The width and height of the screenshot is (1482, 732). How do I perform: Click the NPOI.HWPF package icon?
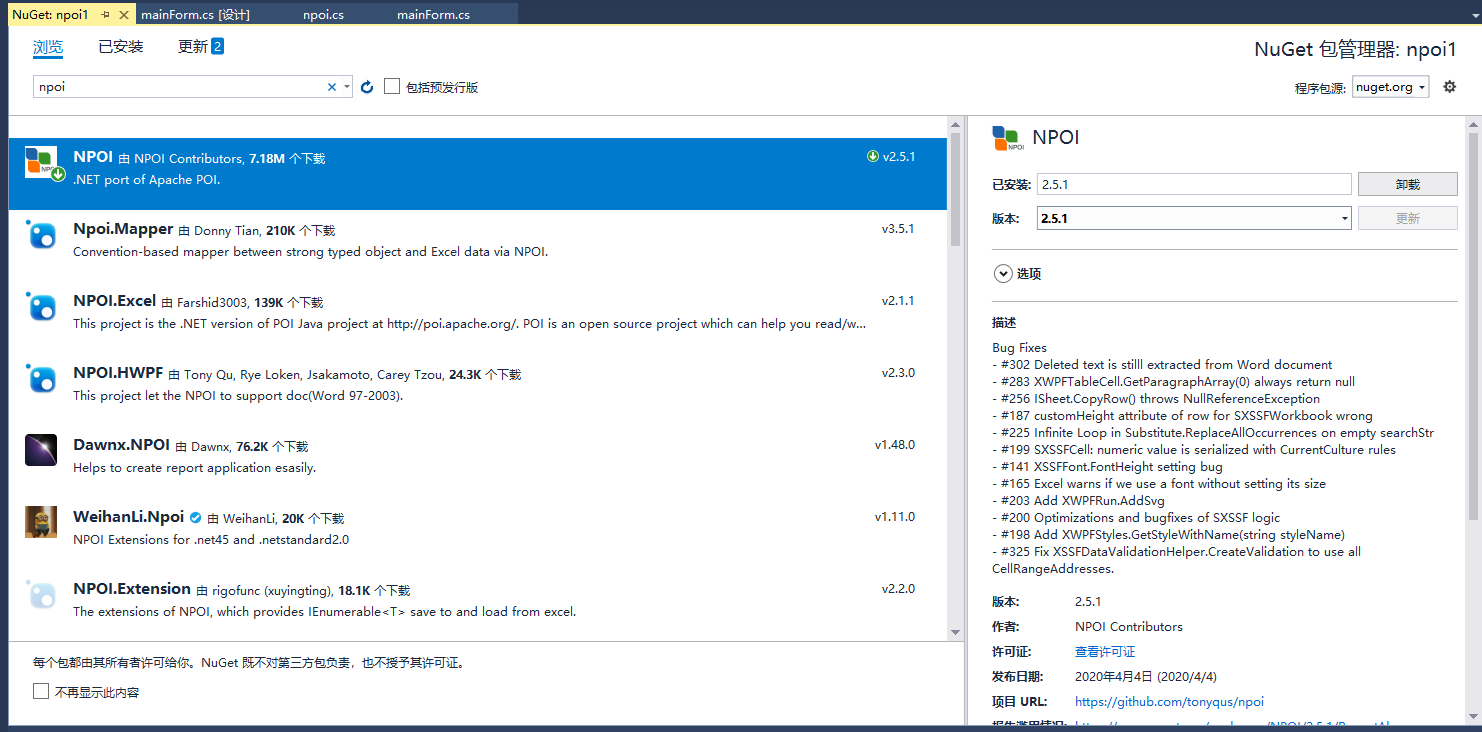41,379
